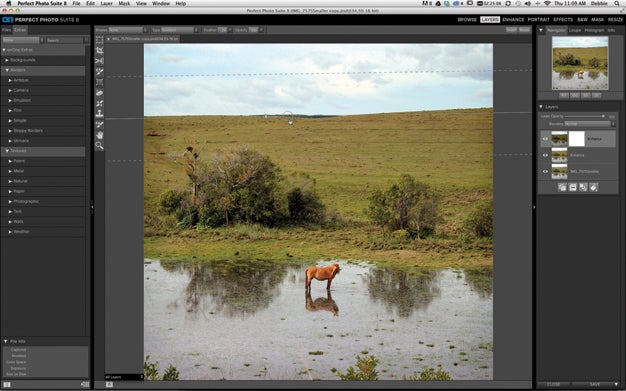Expand the Emulsion borders folder

coord(10,100)
